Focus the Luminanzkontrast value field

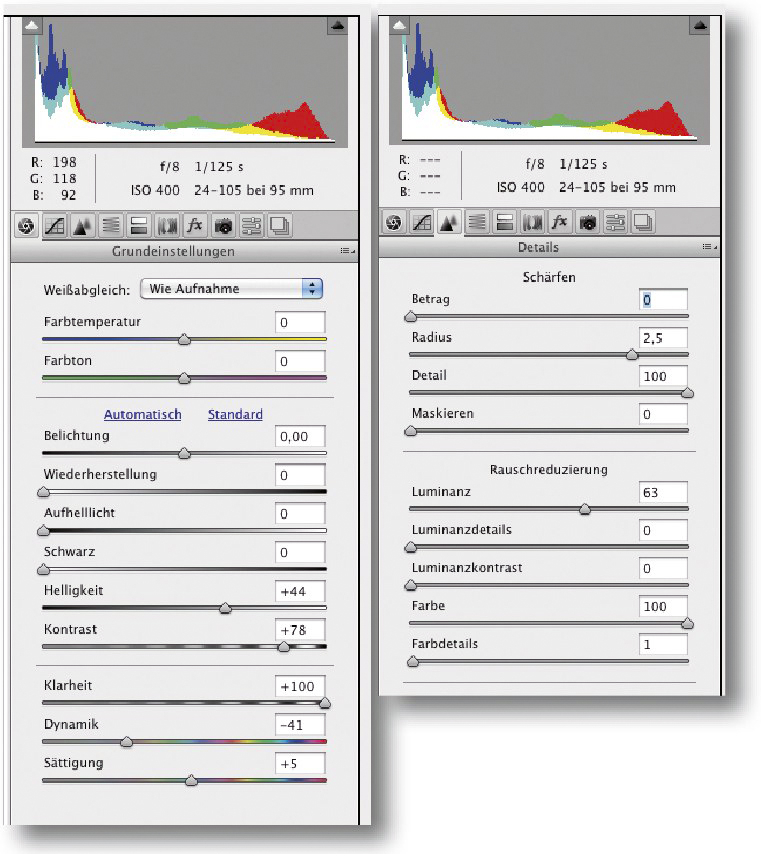(663, 568)
